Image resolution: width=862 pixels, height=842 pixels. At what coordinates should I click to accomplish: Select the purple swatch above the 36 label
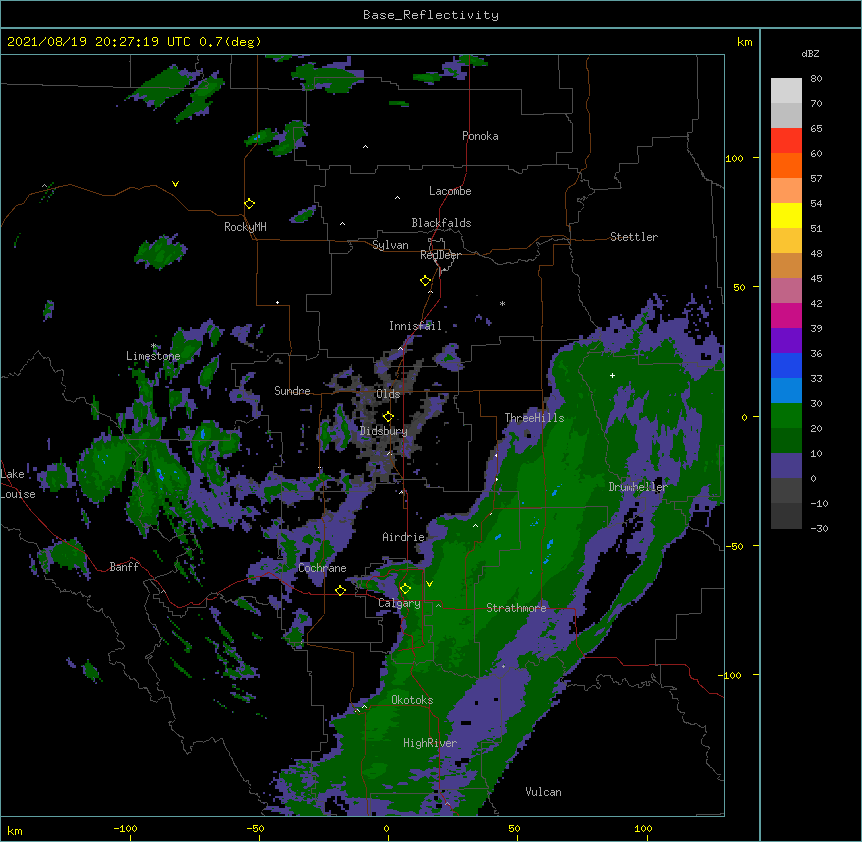(786, 341)
